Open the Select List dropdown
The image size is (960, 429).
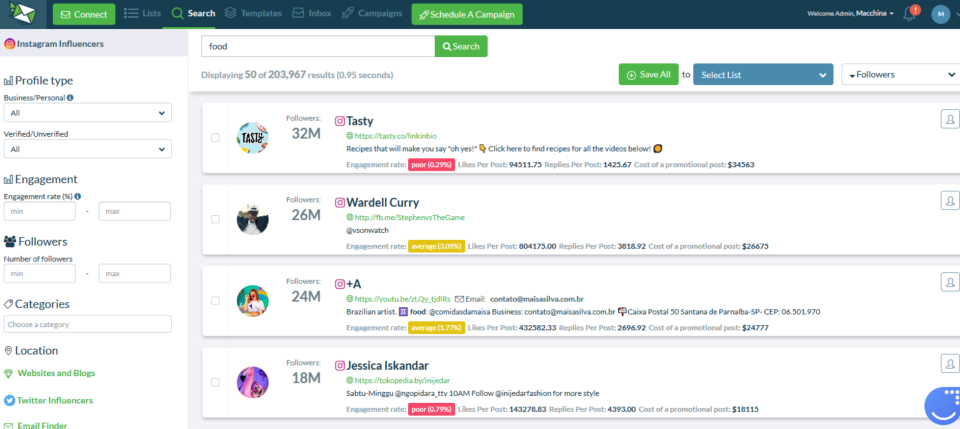click(763, 75)
